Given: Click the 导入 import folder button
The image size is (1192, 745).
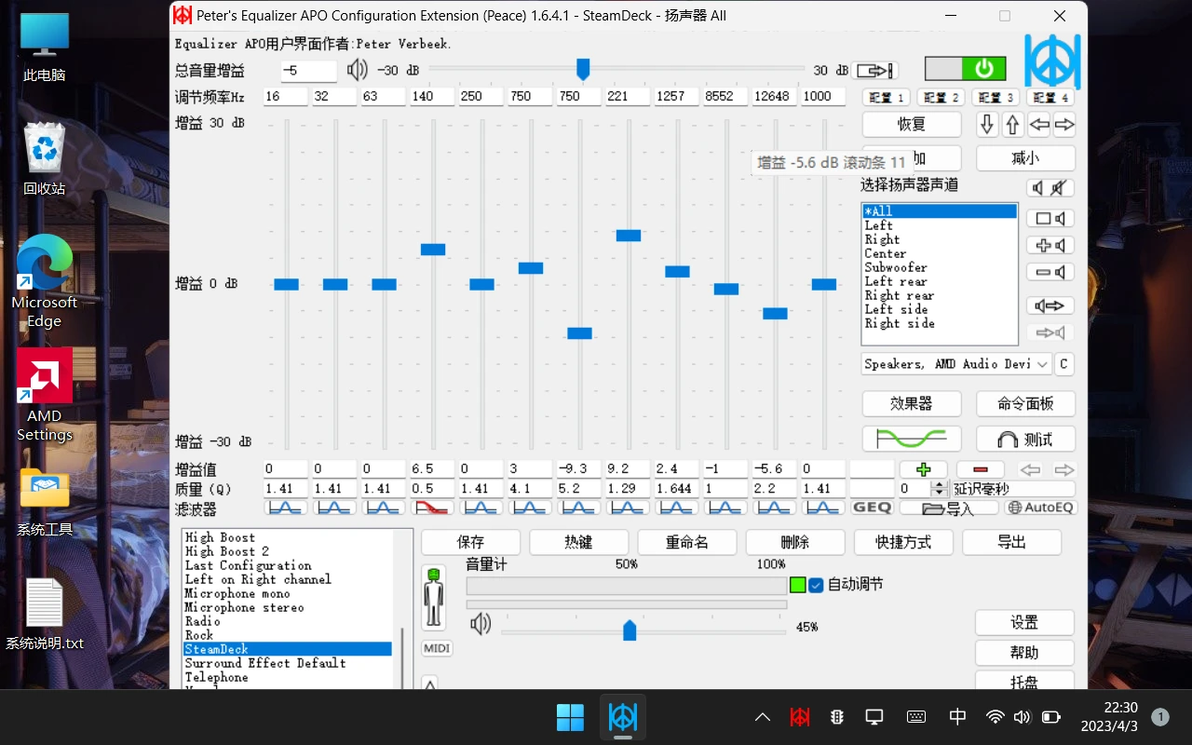Looking at the screenshot, I should 949,508.
